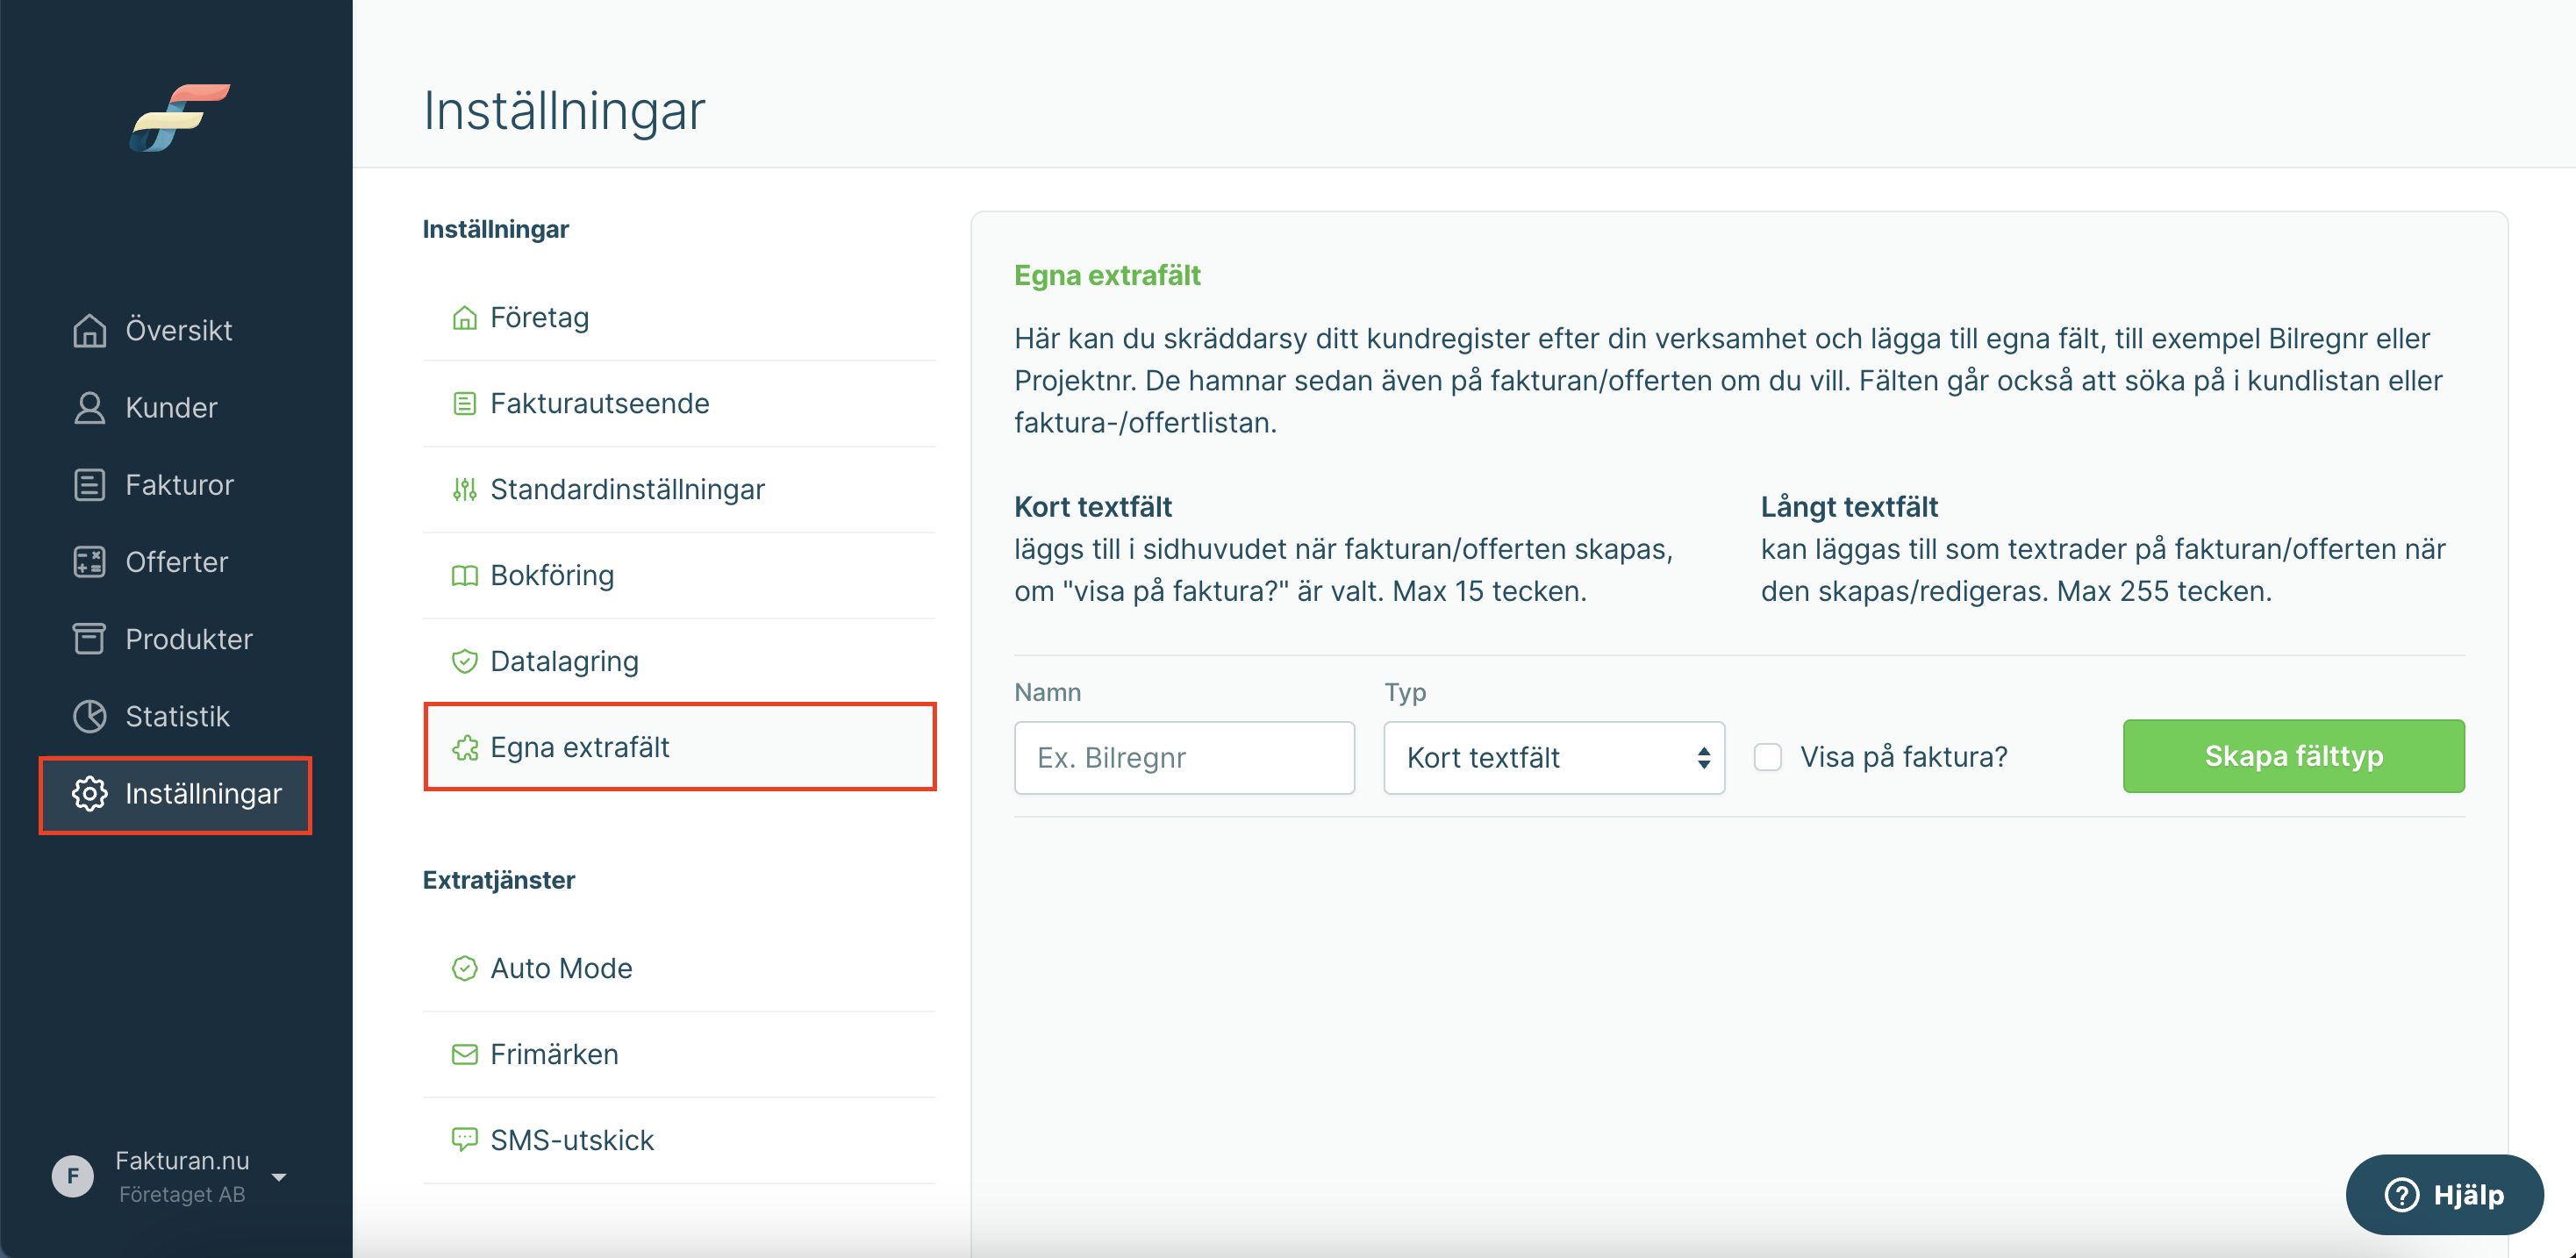Expand the Fakturan.nu account menu arrow

(x=279, y=1177)
